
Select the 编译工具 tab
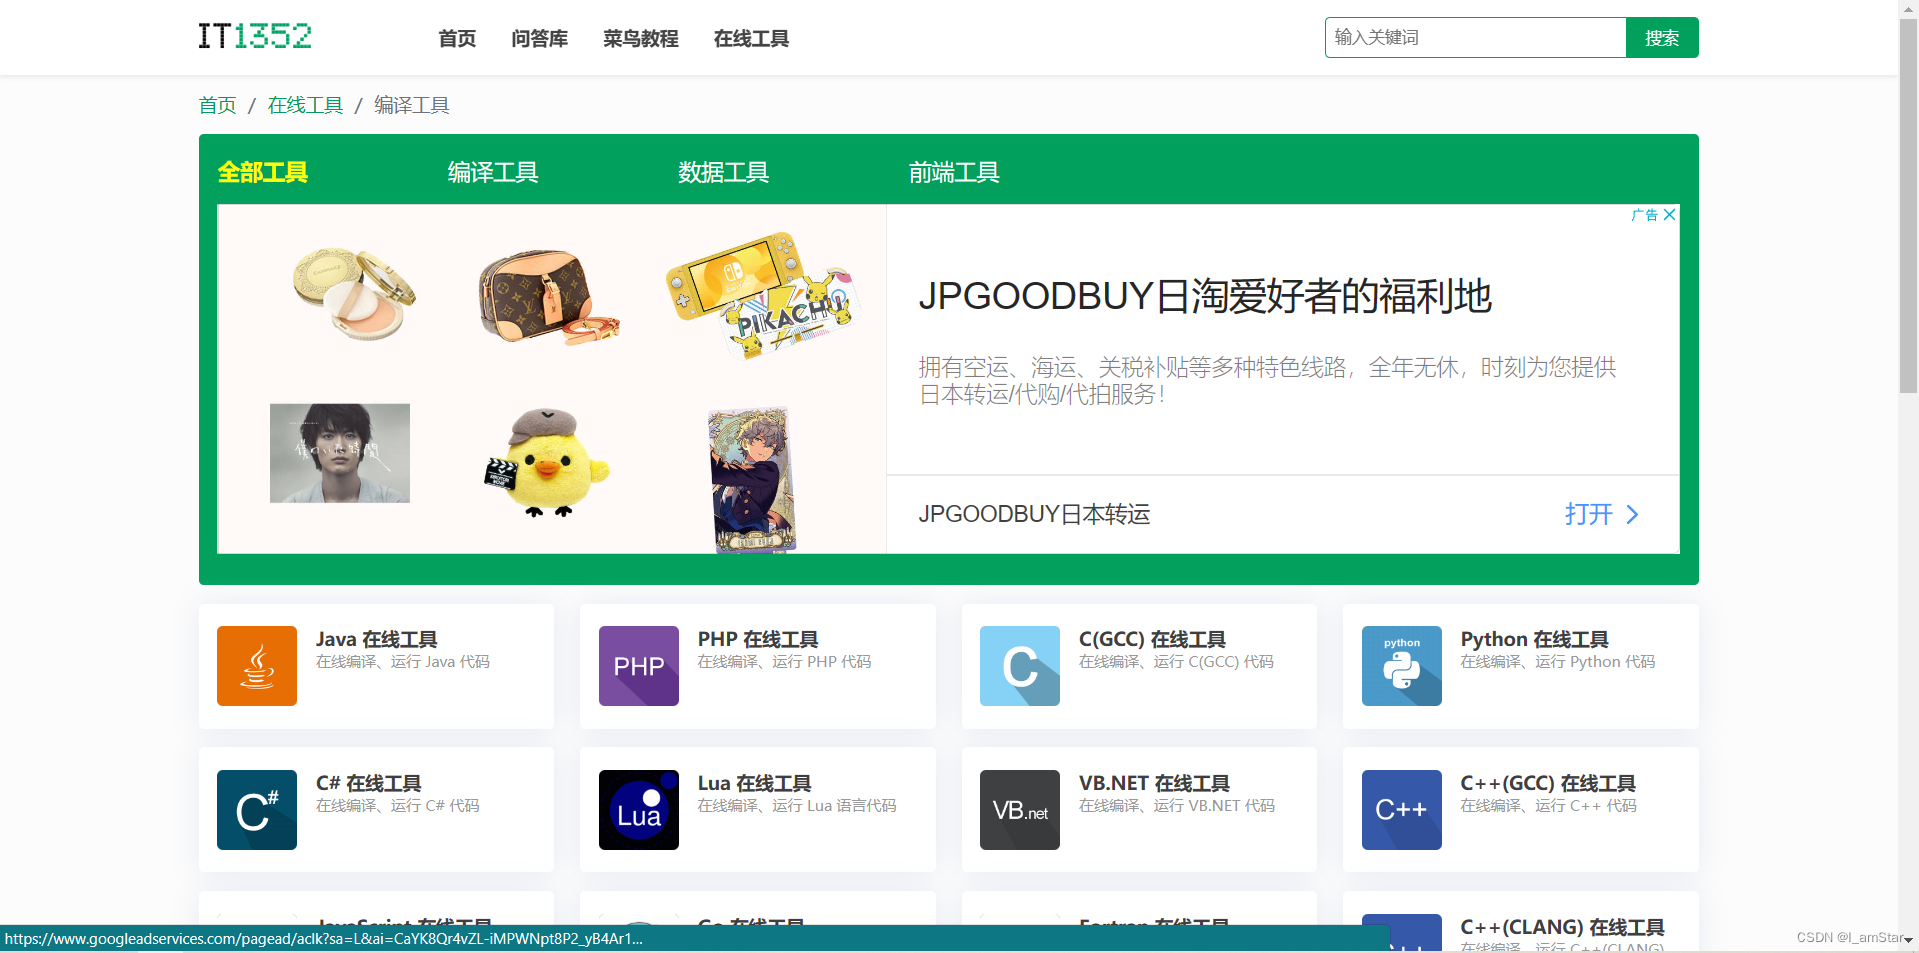493,172
